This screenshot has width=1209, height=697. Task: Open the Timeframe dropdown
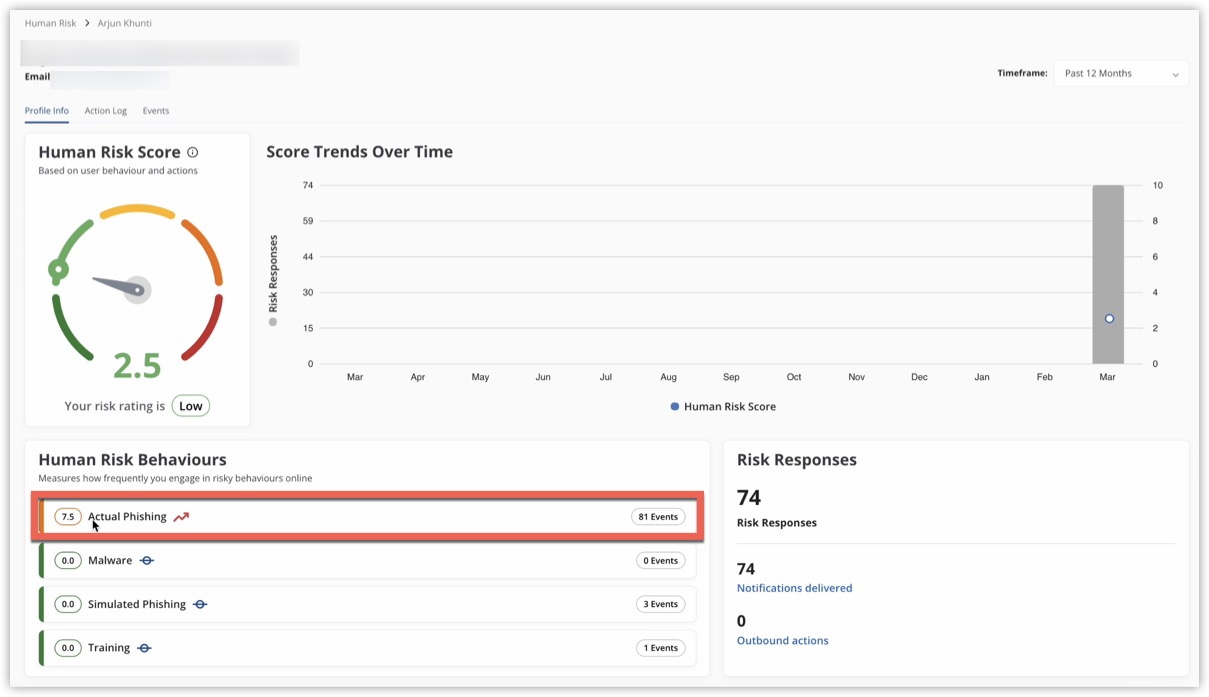(x=1120, y=74)
